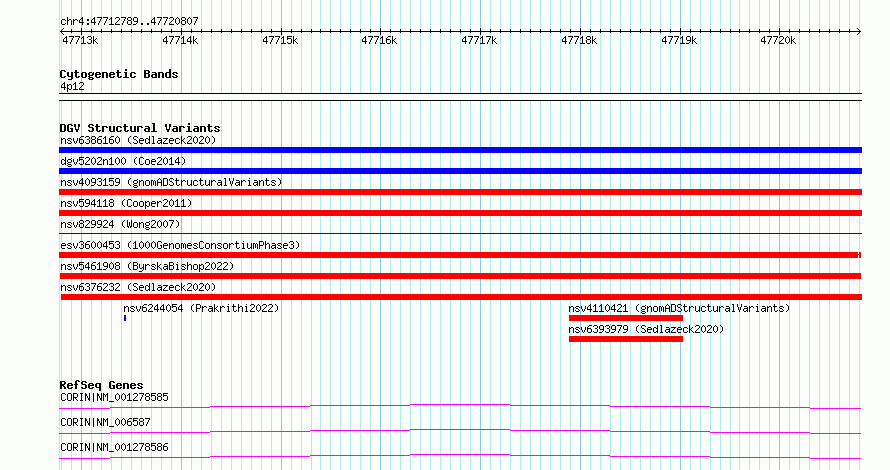Click the nsv829924 (Wong2007) label

point(120,224)
